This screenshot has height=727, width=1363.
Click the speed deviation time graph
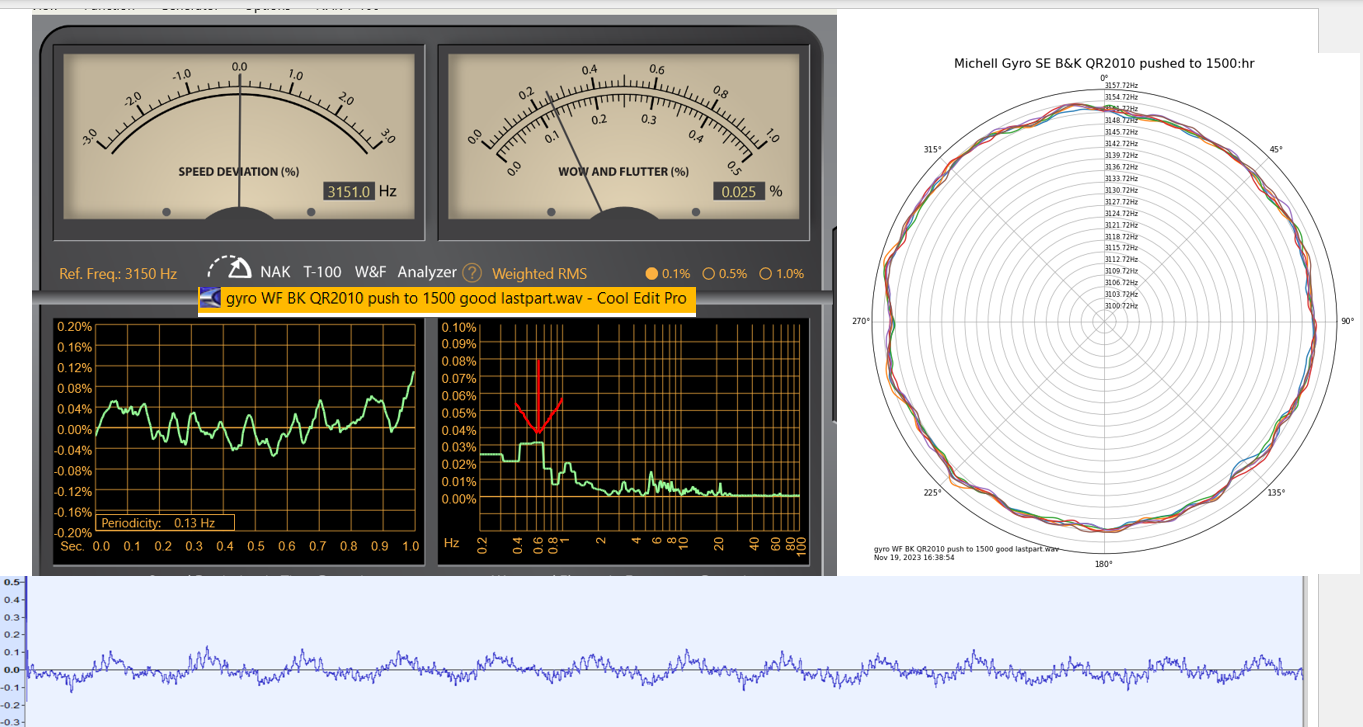tap(255, 429)
